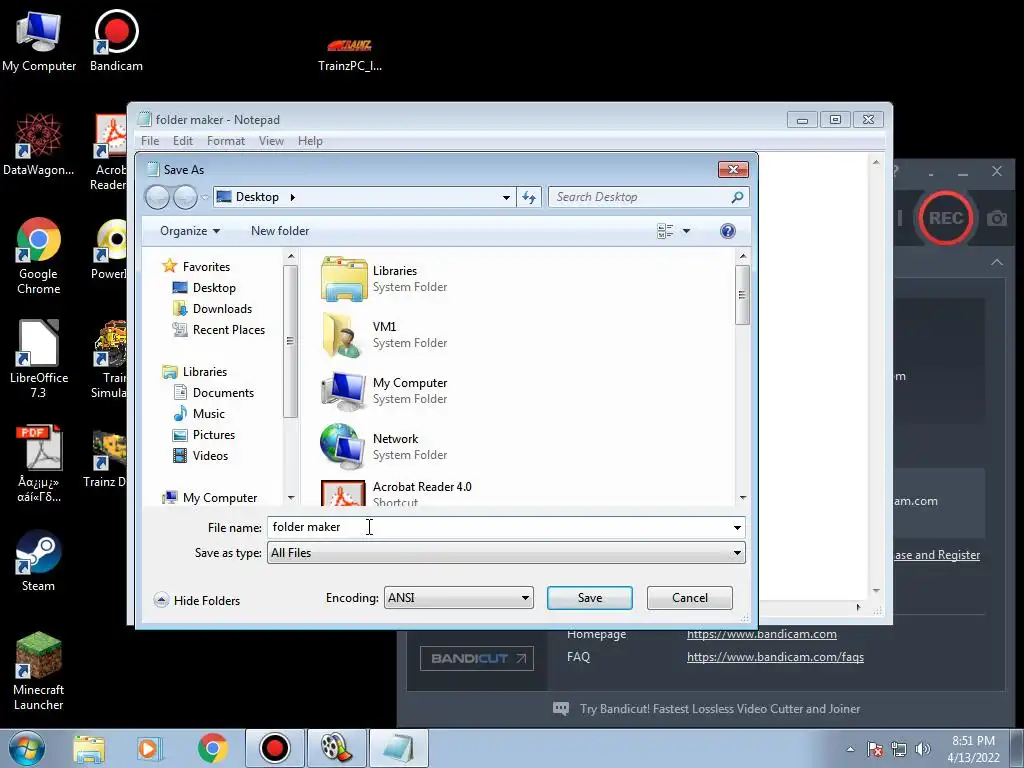Click the navigation pane scrollbar thumb

pos(291,341)
